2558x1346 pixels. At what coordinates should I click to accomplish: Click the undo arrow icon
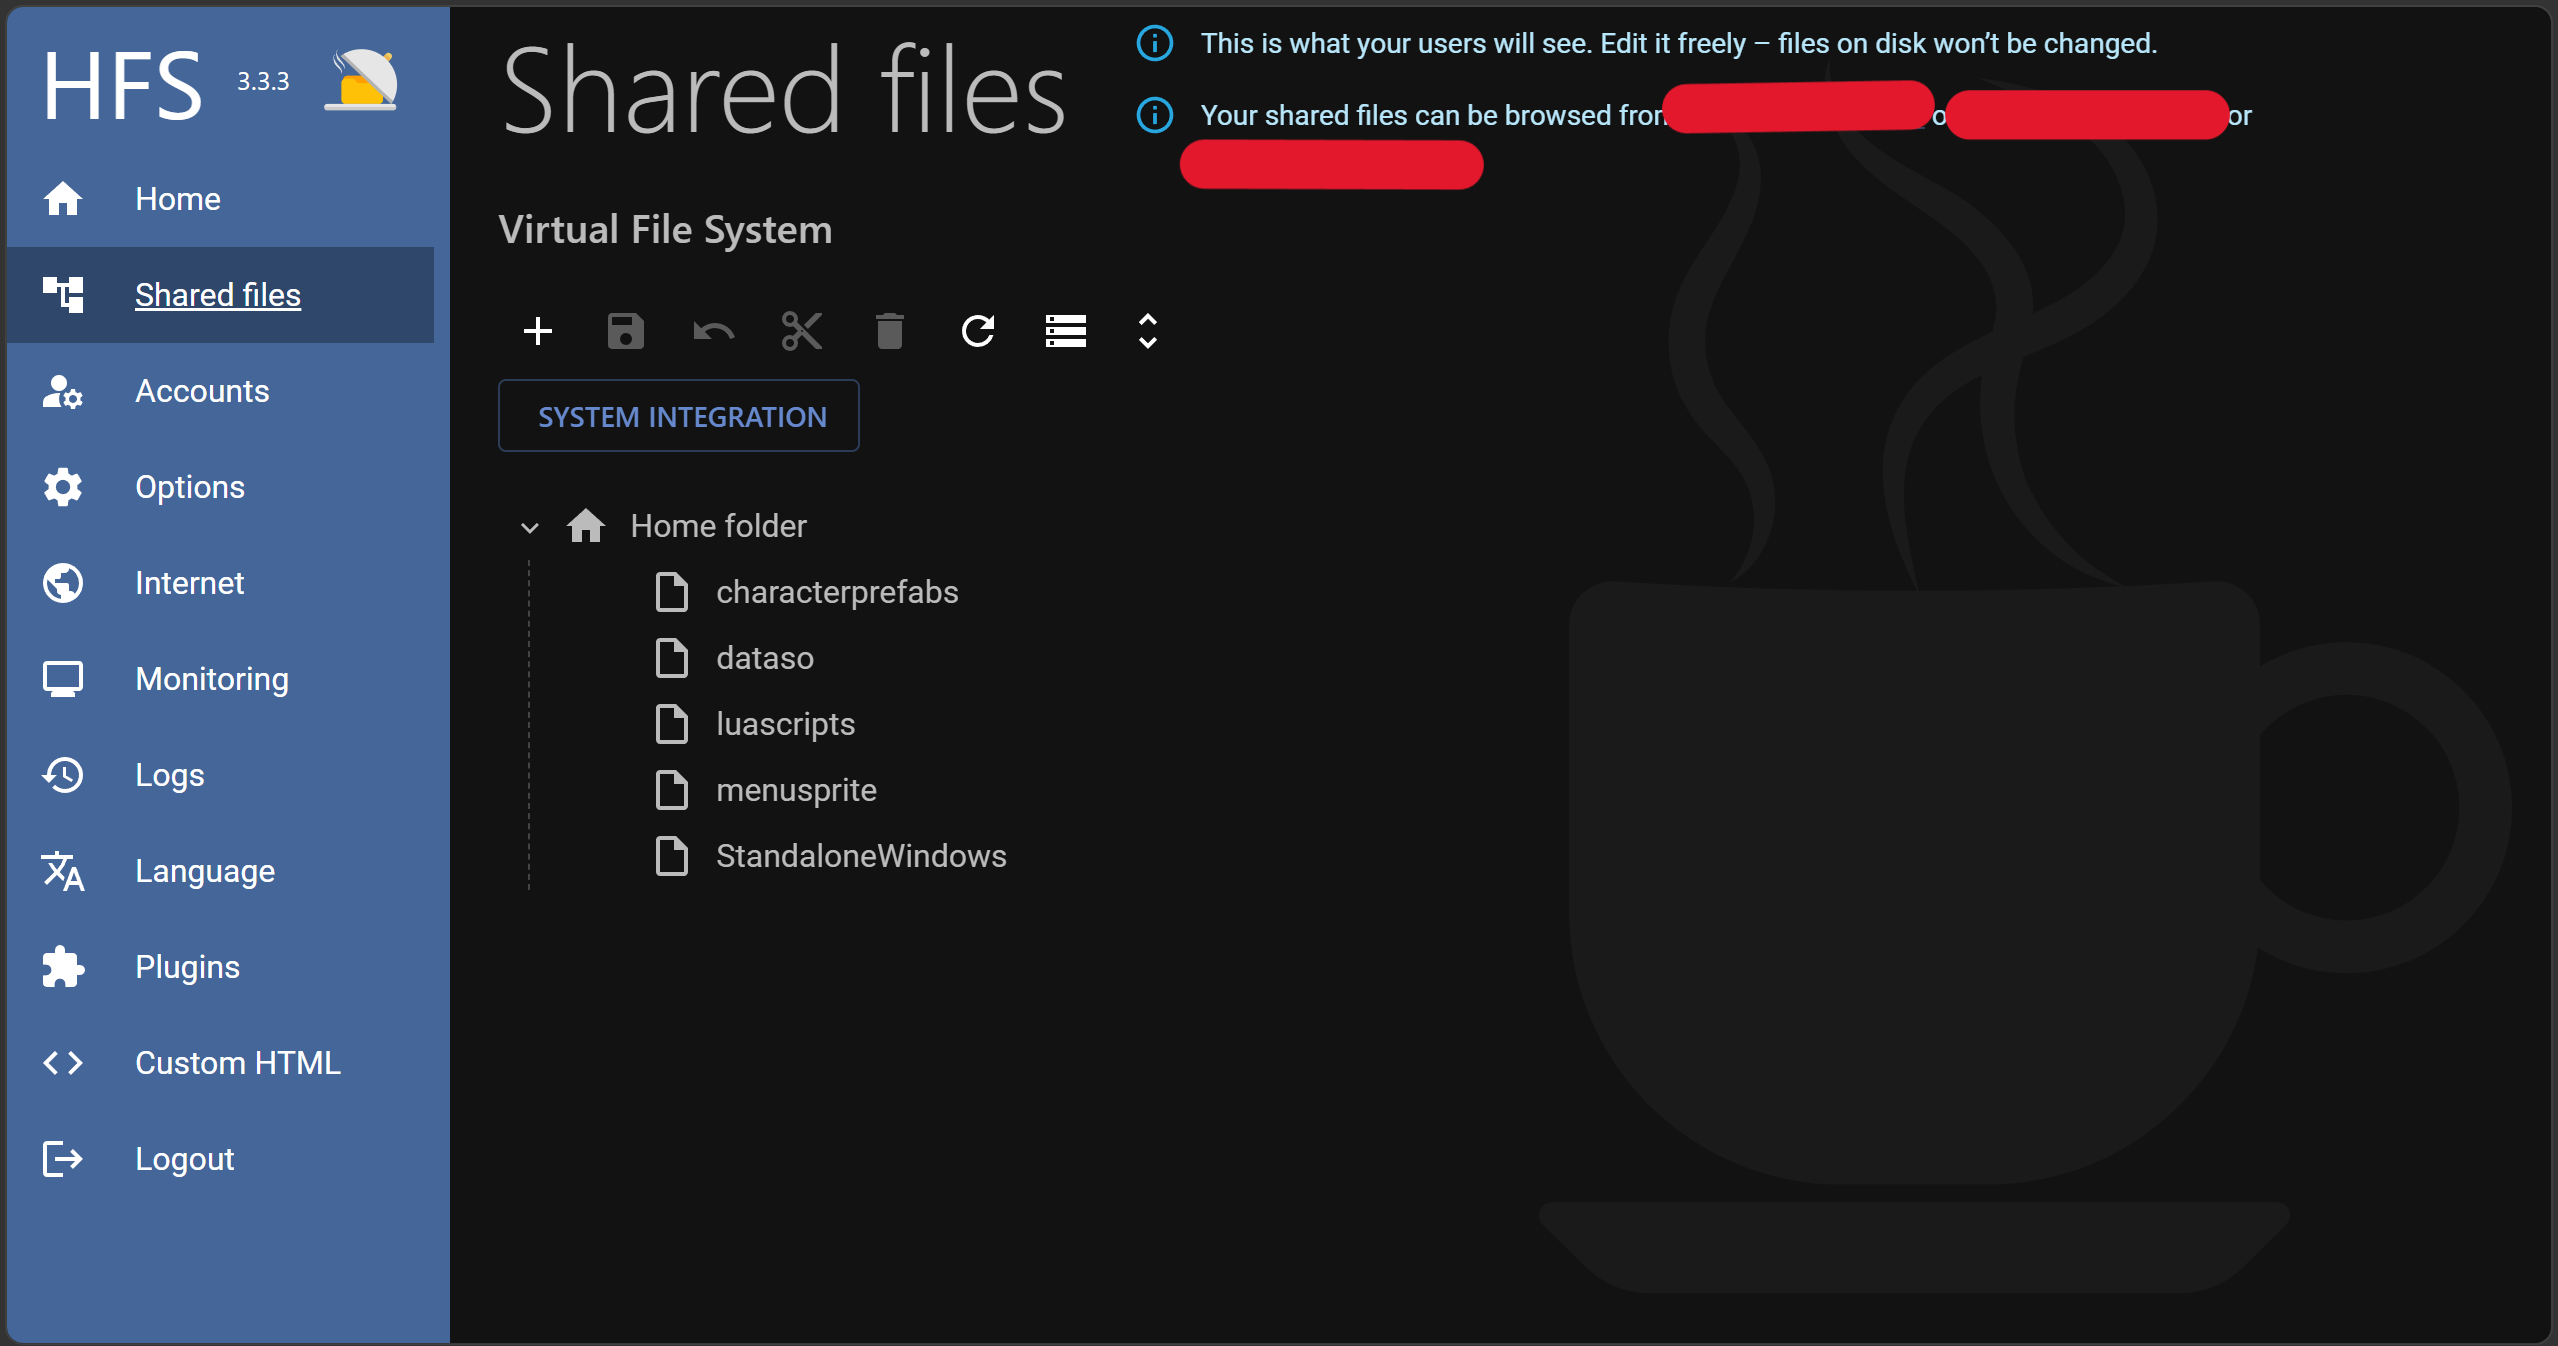(x=714, y=331)
